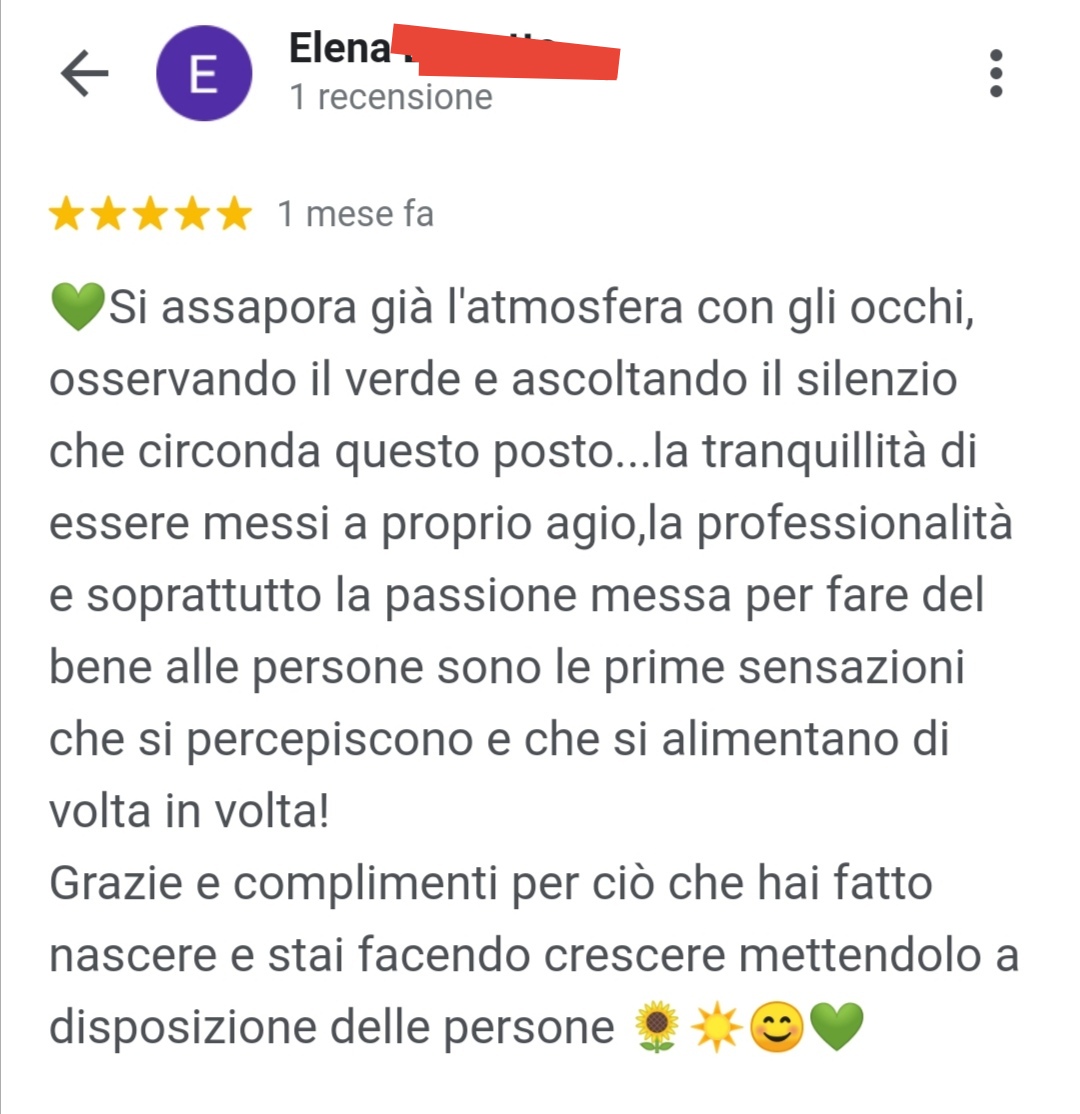1080x1114 pixels.
Task: Click the fifth yellow rating star
Action: coord(234,214)
